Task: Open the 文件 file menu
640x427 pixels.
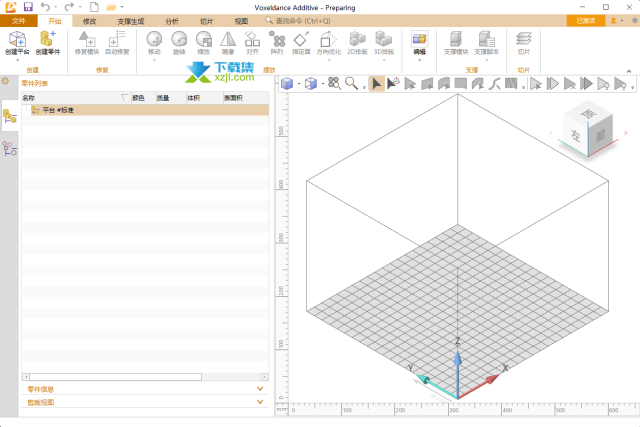Action: pyautogui.click(x=19, y=21)
